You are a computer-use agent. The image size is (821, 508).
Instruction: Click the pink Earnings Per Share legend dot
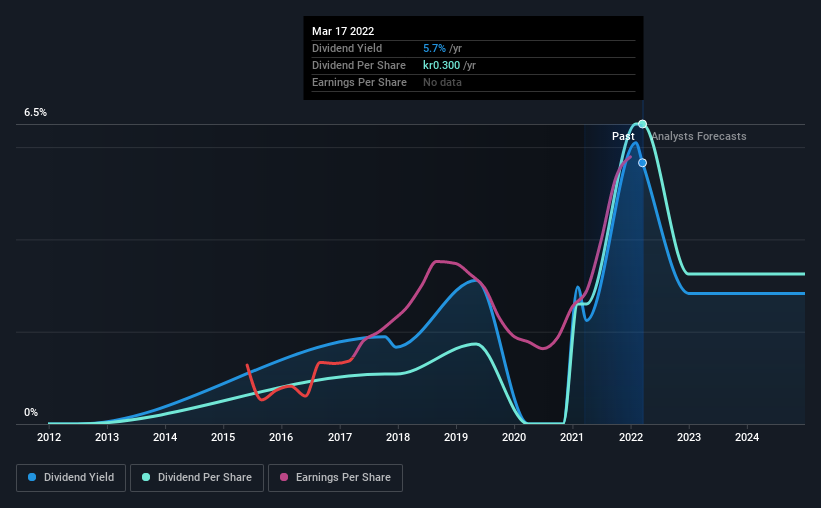(x=284, y=477)
